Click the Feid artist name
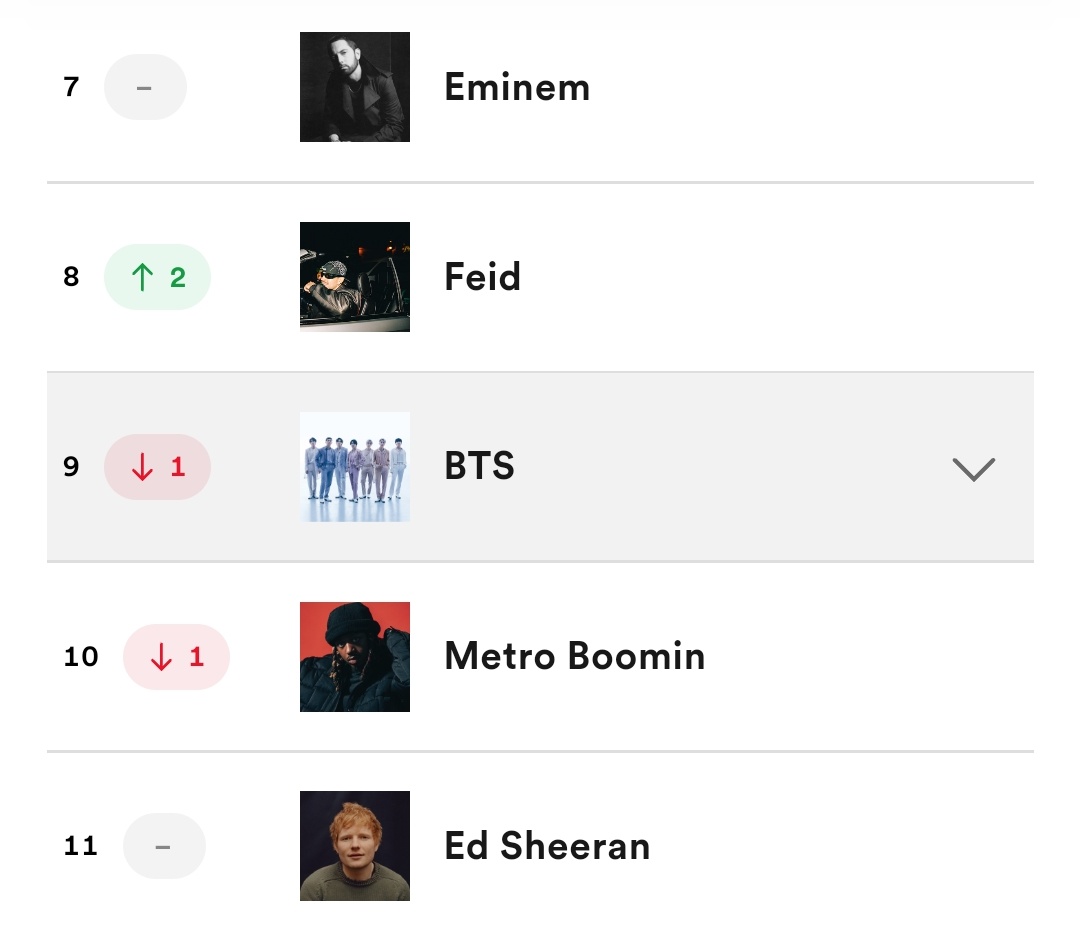The height and width of the screenshot is (932, 1080). 482,277
